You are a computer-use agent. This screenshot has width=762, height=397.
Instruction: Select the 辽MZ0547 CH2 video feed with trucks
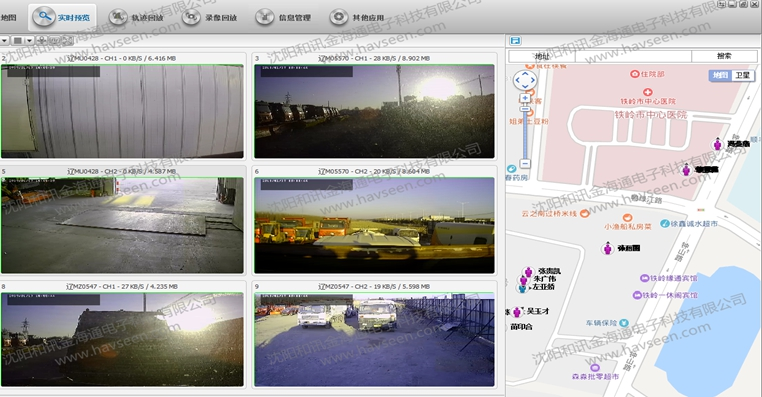click(374, 339)
